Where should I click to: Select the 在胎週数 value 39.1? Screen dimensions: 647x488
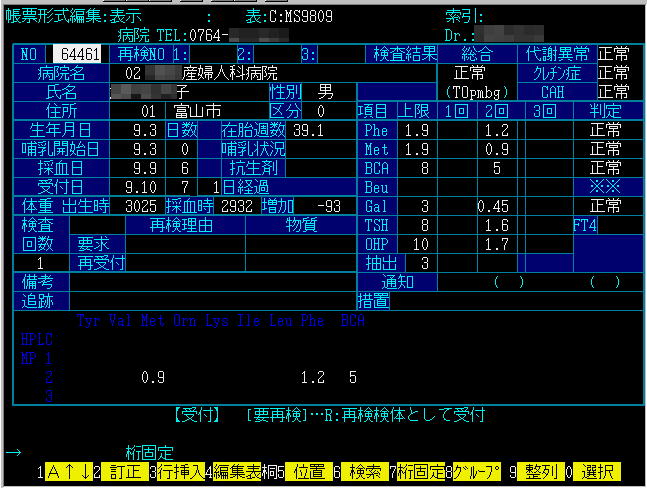click(307, 130)
